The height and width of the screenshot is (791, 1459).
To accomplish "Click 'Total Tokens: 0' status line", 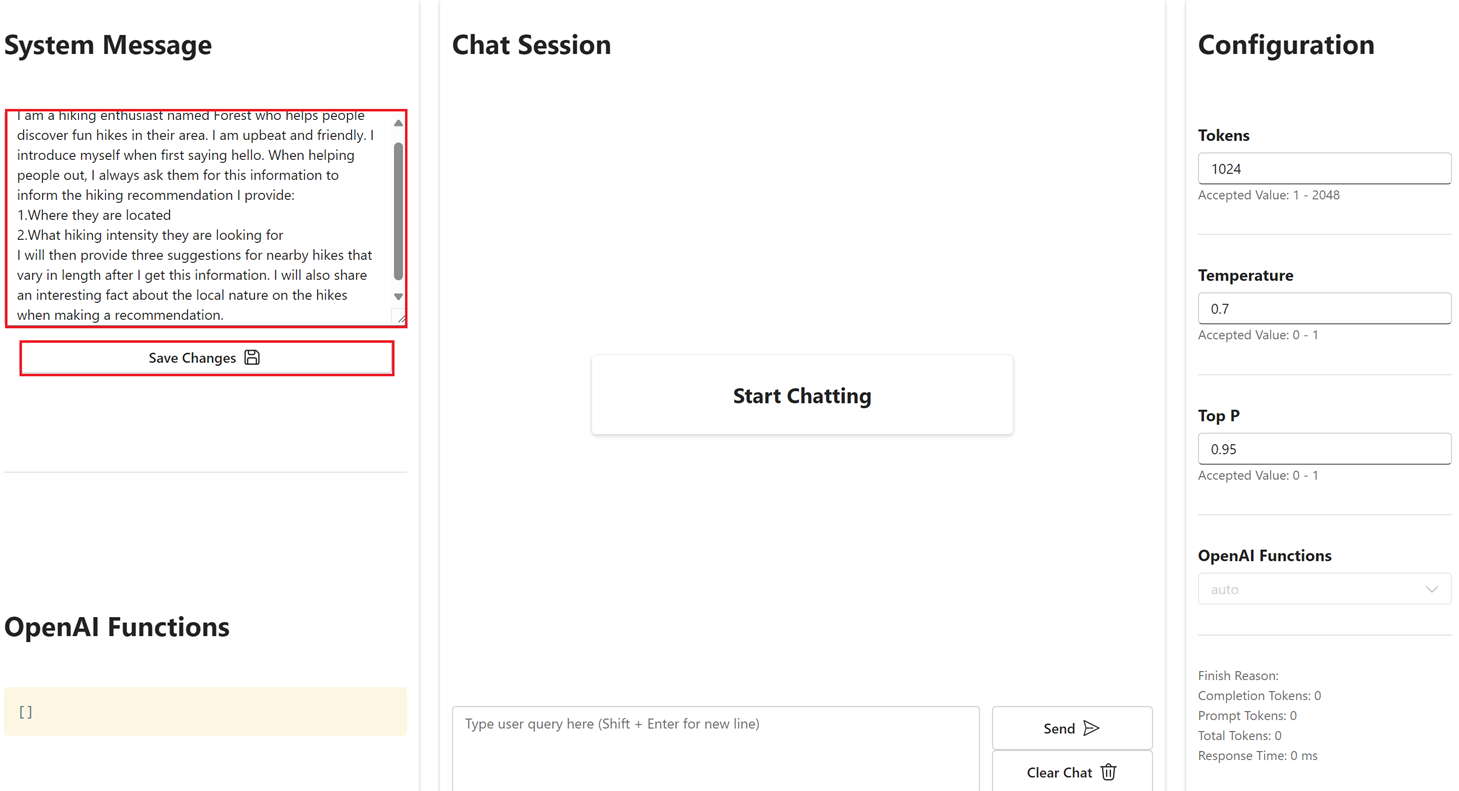I will (1239, 736).
